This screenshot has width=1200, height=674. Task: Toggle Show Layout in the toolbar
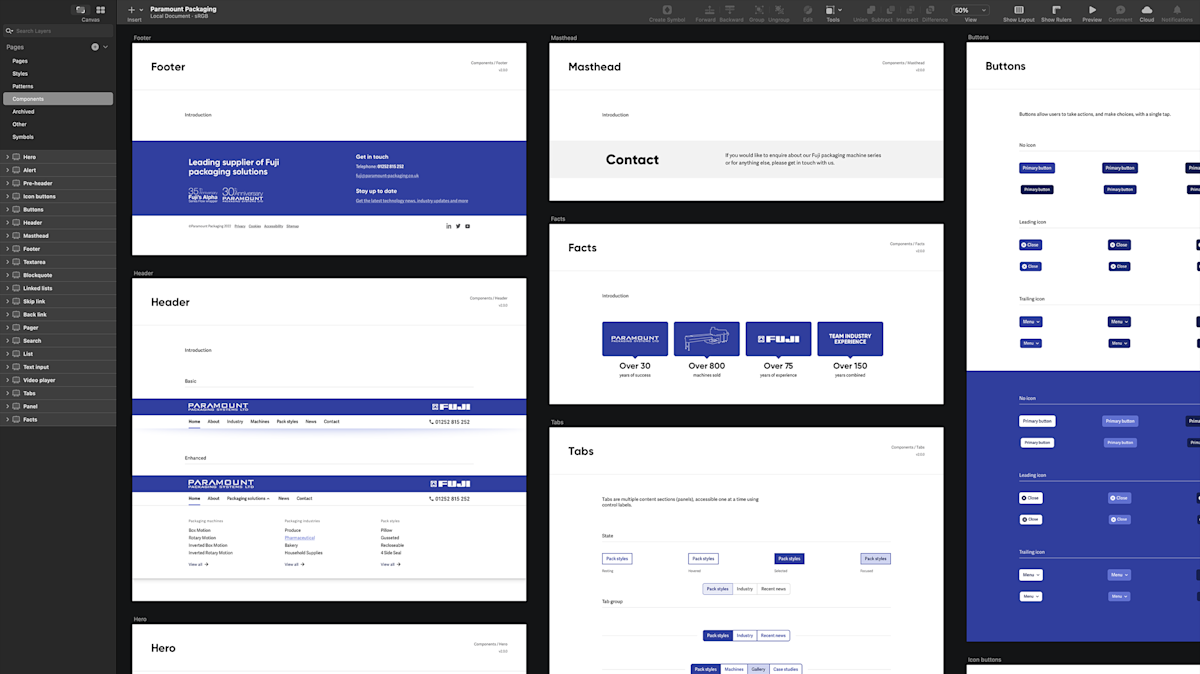click(1019, 10)
